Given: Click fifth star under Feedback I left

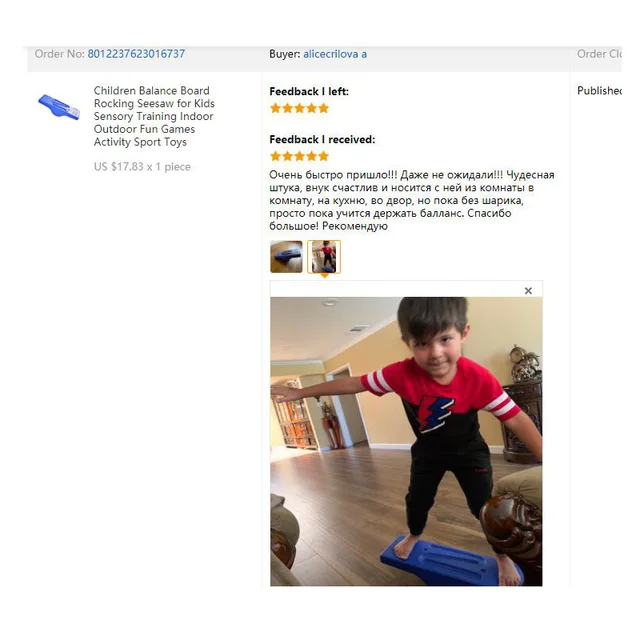Looking at the screenshot, I should pos(324,108).
